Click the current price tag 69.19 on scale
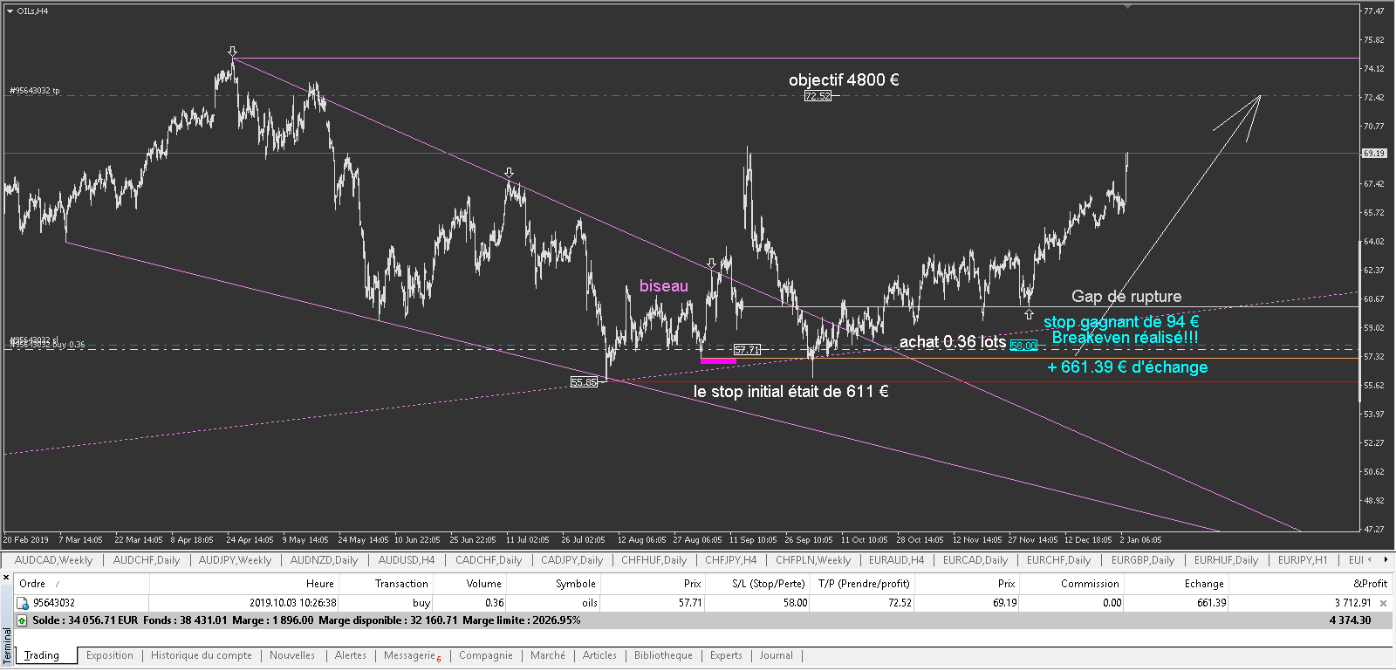Screen dimensions: 1396x670 point(1373,153)
